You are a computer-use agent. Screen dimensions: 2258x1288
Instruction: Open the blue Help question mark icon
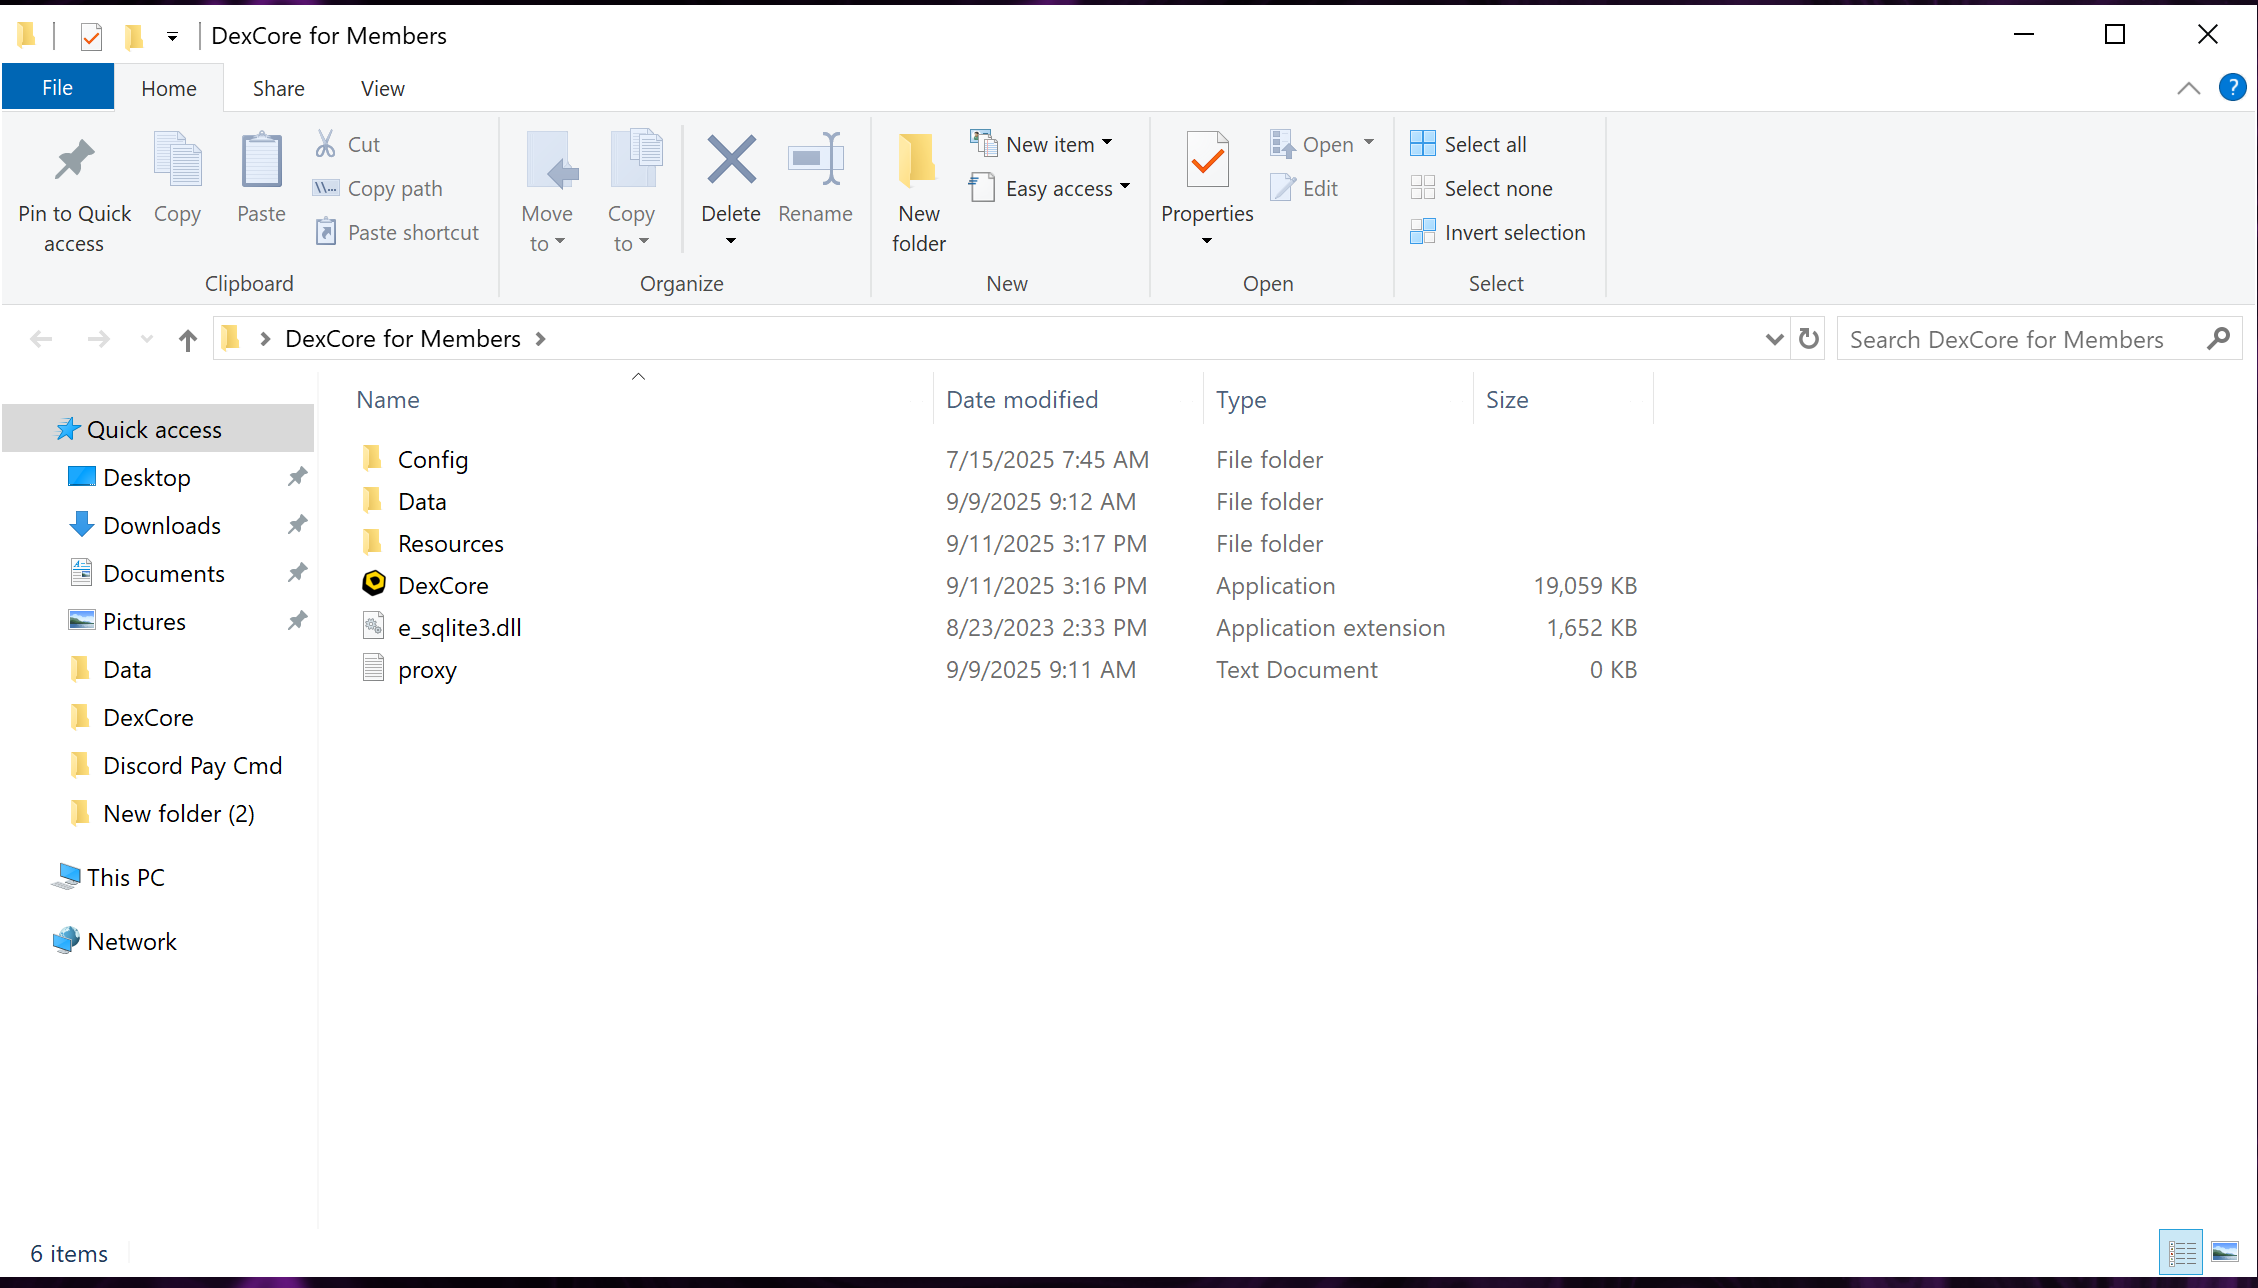click(x=2232, y=88)
